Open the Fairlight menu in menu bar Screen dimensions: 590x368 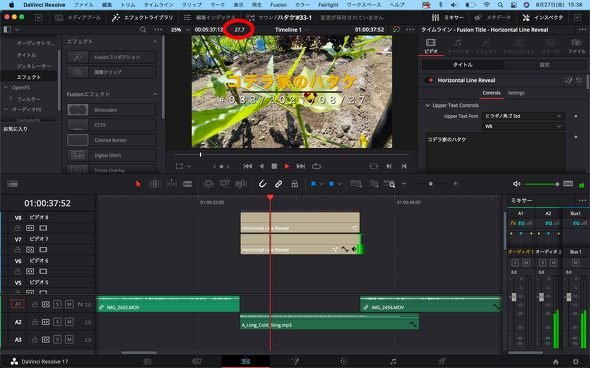pyautogui.click(x=328, y=5)
